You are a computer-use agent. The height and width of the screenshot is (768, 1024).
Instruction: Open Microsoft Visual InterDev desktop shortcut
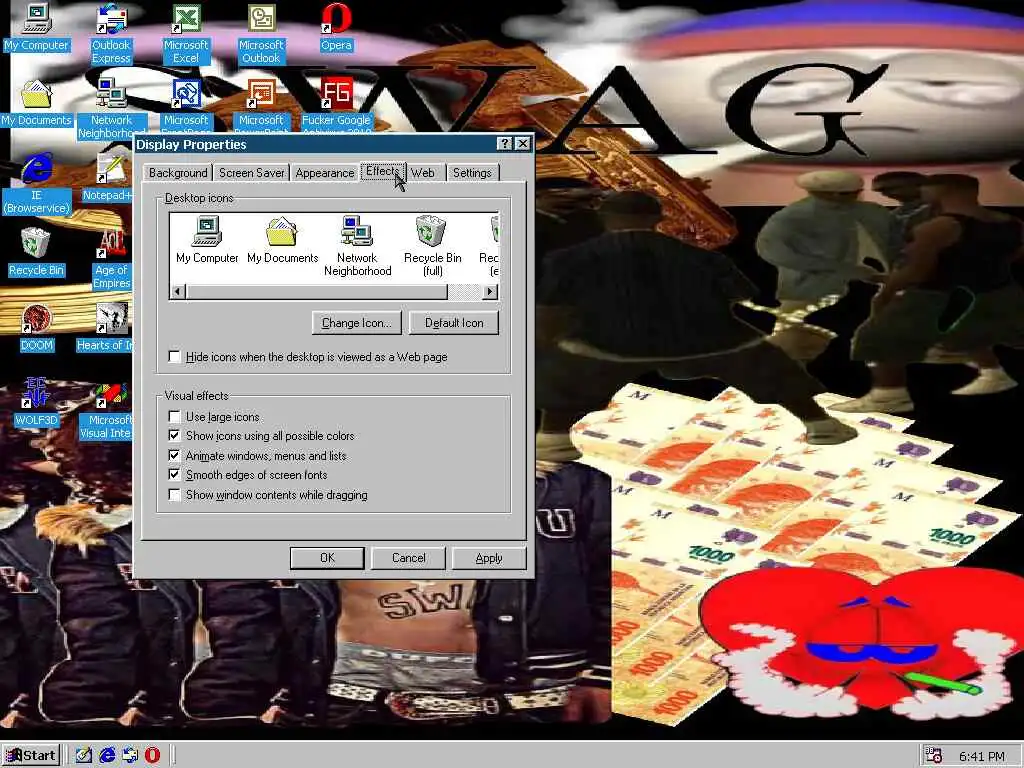pyautogui.click(x=108, y=409)
